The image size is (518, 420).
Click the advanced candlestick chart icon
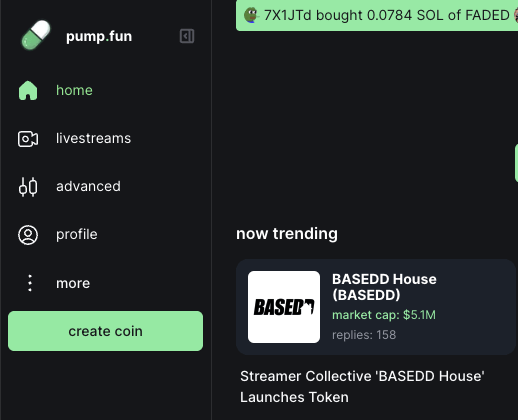(28, 187)
